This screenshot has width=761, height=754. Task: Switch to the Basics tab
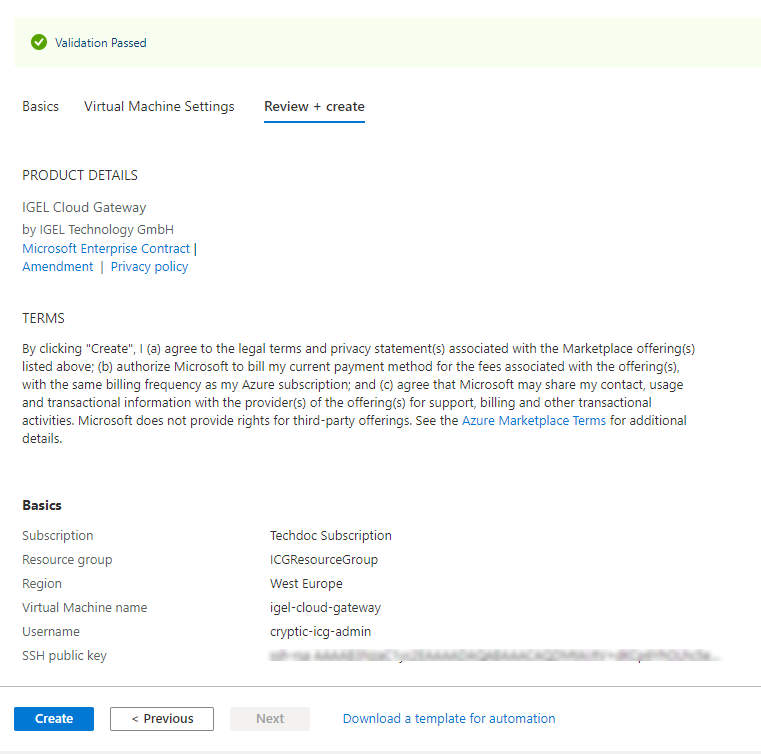point(40,106)
